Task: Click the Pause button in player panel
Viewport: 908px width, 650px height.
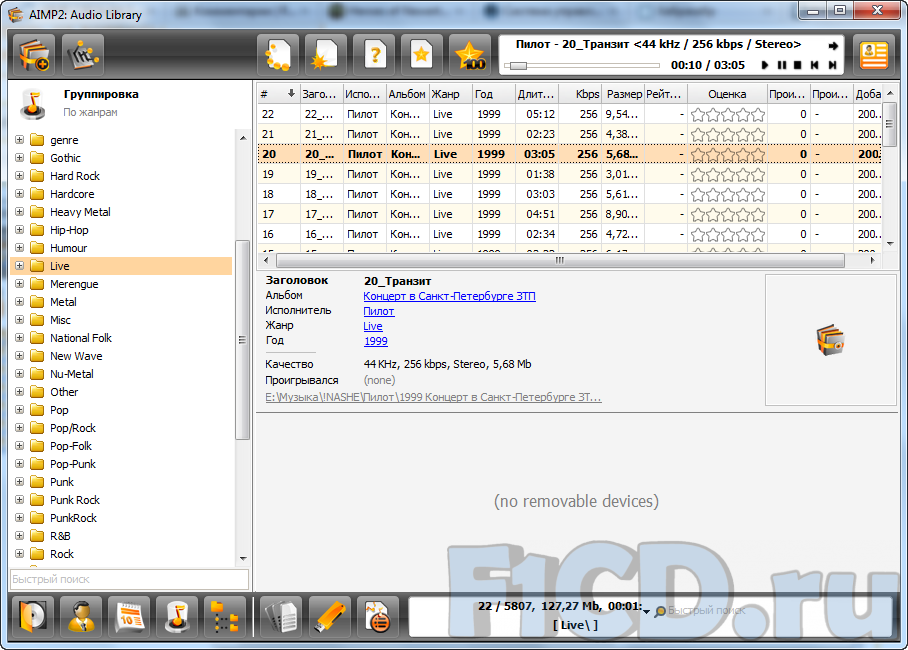Action: click(782, 65)
